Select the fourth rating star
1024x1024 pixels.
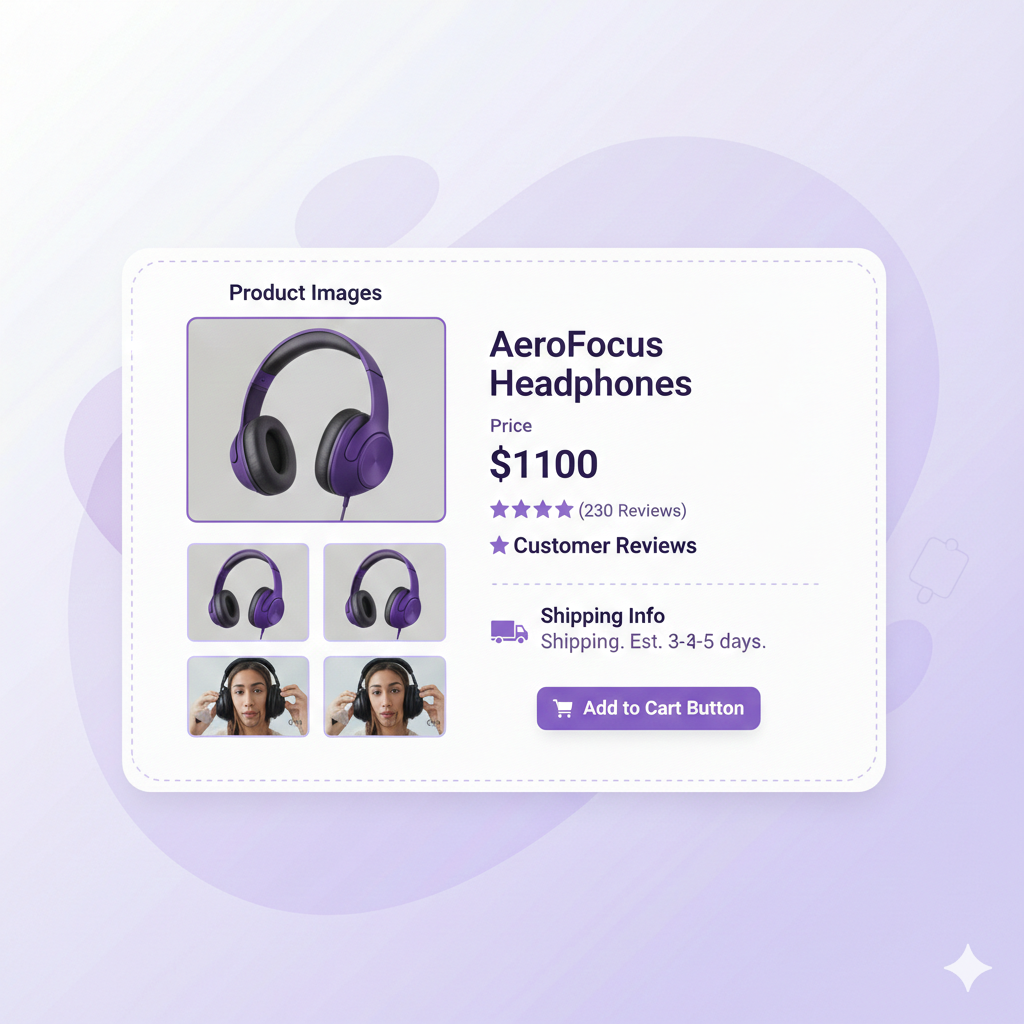click(x=564, y=509)
